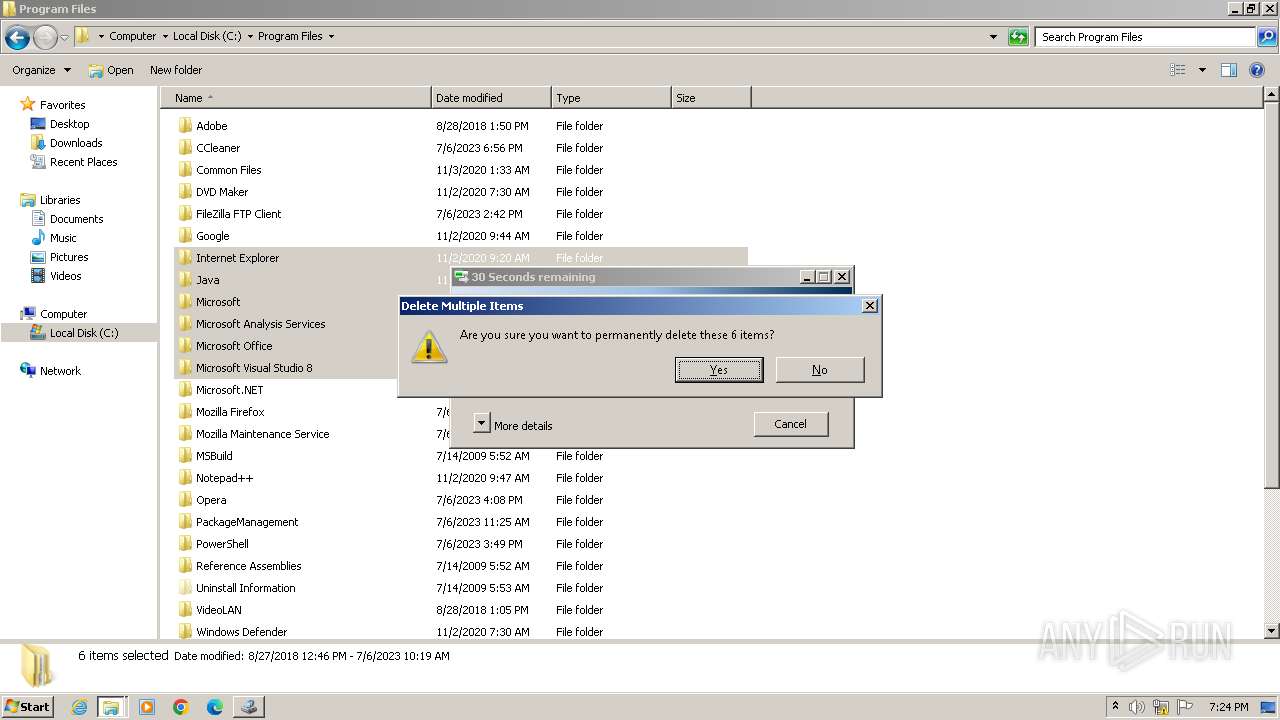Viewport: 1280px width, 720px height.
Task: Launch Google Chrome from the taskbar
Action: (181, 707)
